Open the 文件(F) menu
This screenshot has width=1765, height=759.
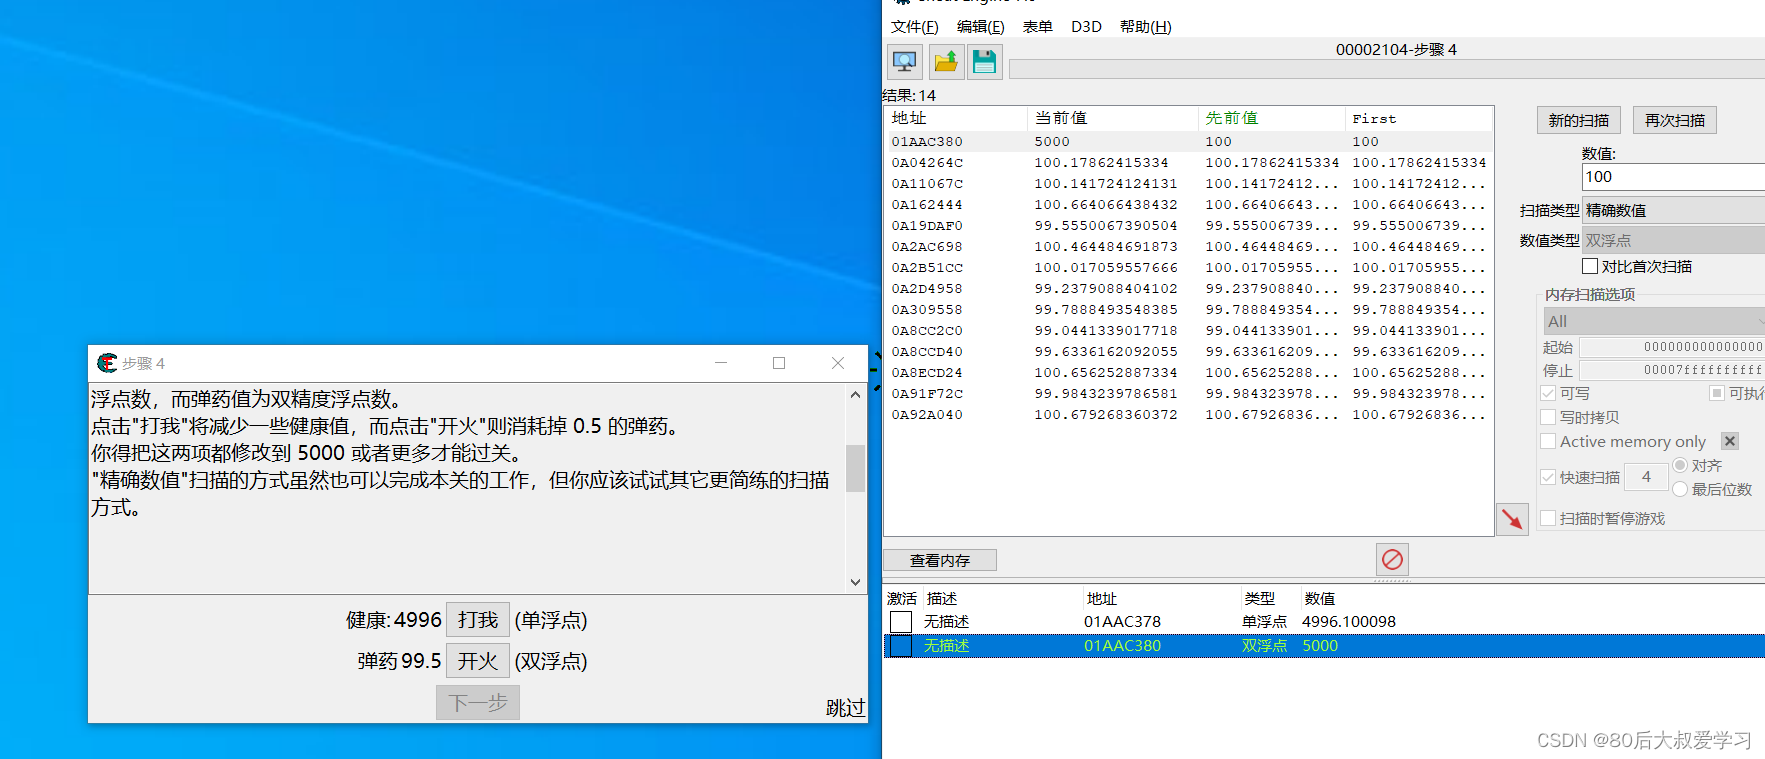[915, 27]
